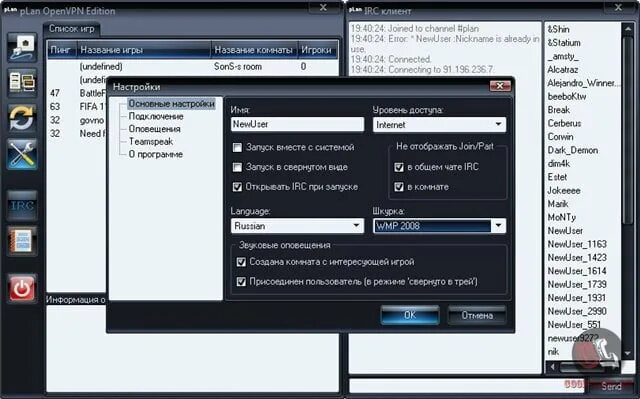This screenshot has height=399, width=640.
Task: Select 'Подключение' in settings tree
Action: click(156, 116)
